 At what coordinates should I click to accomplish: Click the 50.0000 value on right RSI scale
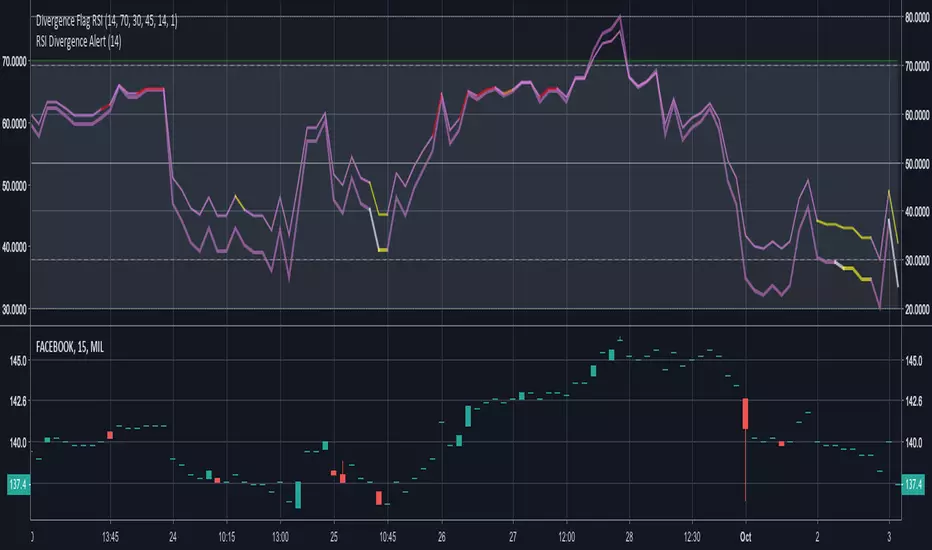(917, 164)
